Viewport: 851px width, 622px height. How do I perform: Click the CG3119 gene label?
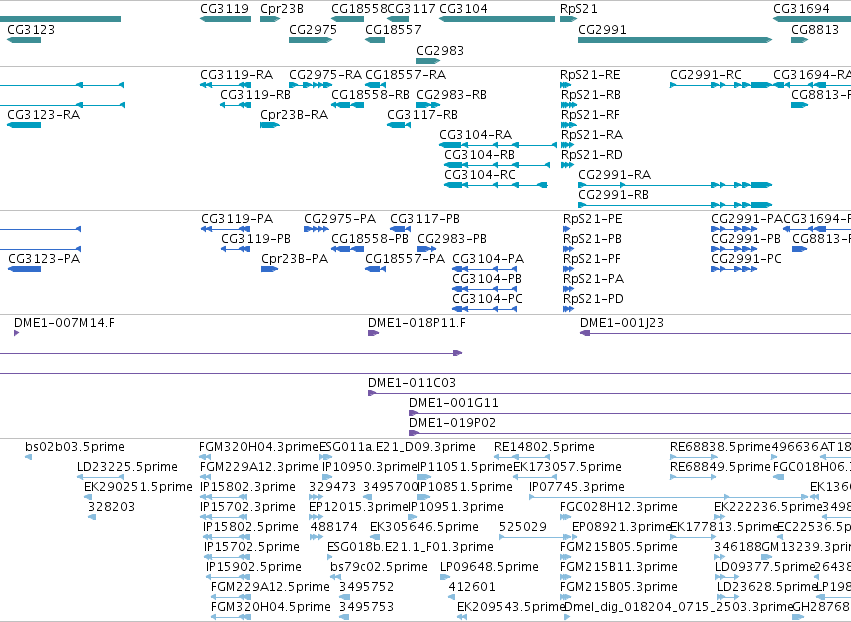(224, 9)
